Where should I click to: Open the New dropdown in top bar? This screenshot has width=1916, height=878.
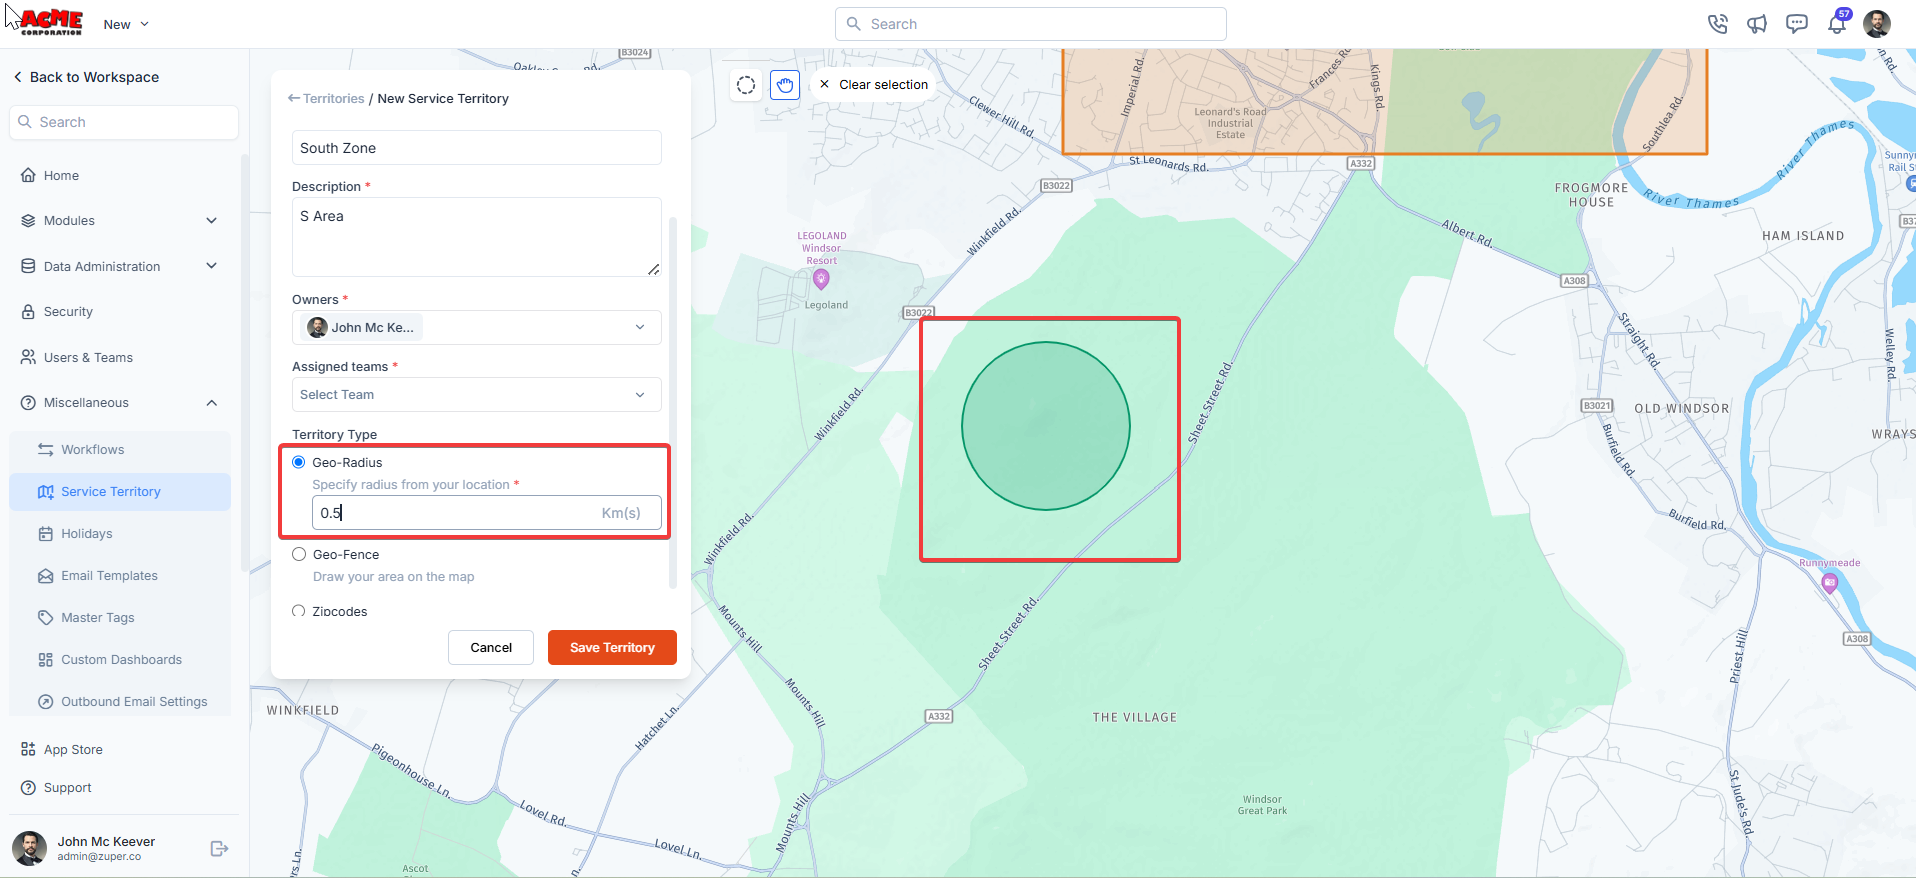(126, 24)
